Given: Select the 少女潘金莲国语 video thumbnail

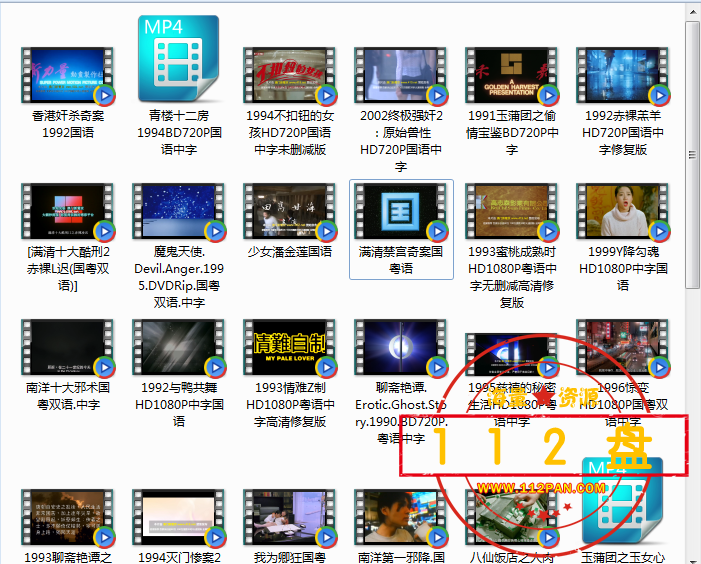Looking at the screenshot, I should pos(290,211).
